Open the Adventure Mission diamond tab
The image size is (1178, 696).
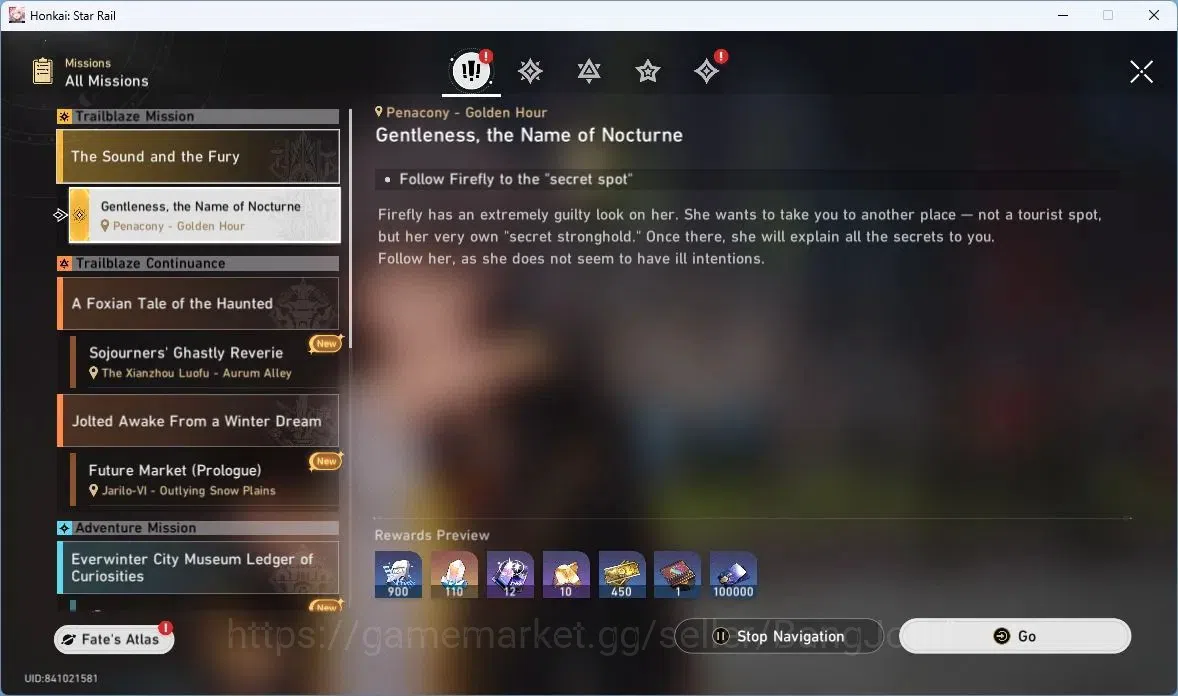pos(706,71)
